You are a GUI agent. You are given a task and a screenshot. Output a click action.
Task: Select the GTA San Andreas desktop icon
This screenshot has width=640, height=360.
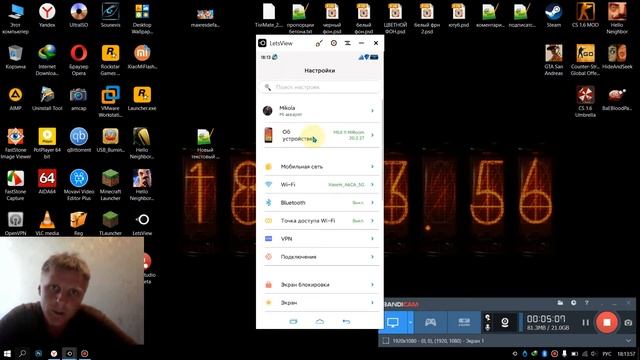tap(553, 60)
